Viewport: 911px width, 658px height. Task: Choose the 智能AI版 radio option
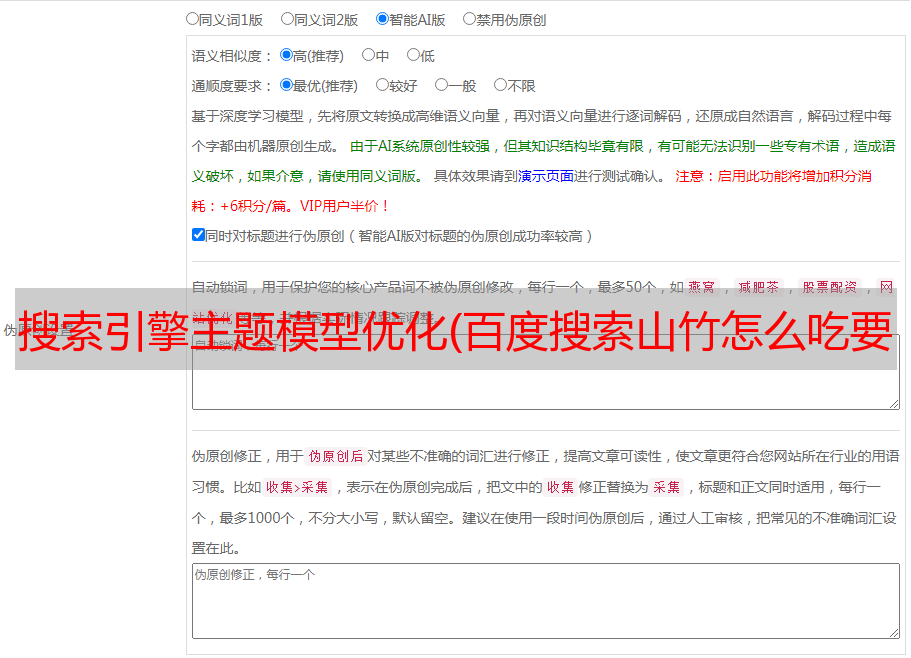click(382, 19)
